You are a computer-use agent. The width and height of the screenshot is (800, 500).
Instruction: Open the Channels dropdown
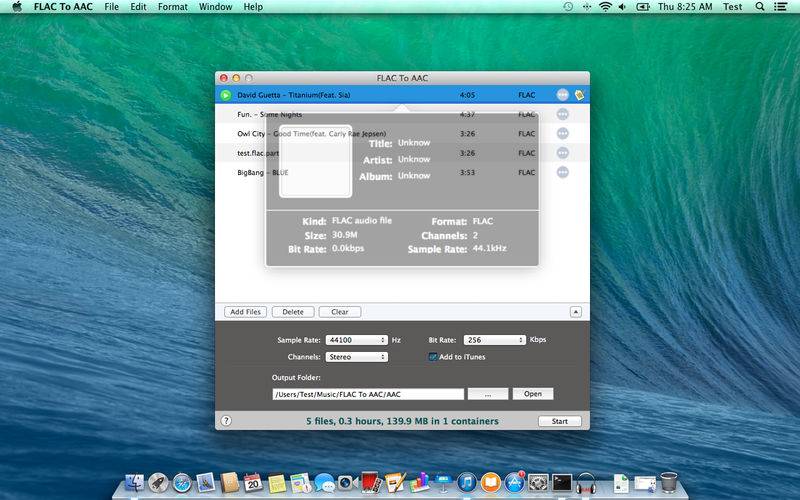(x=357, y=357)
